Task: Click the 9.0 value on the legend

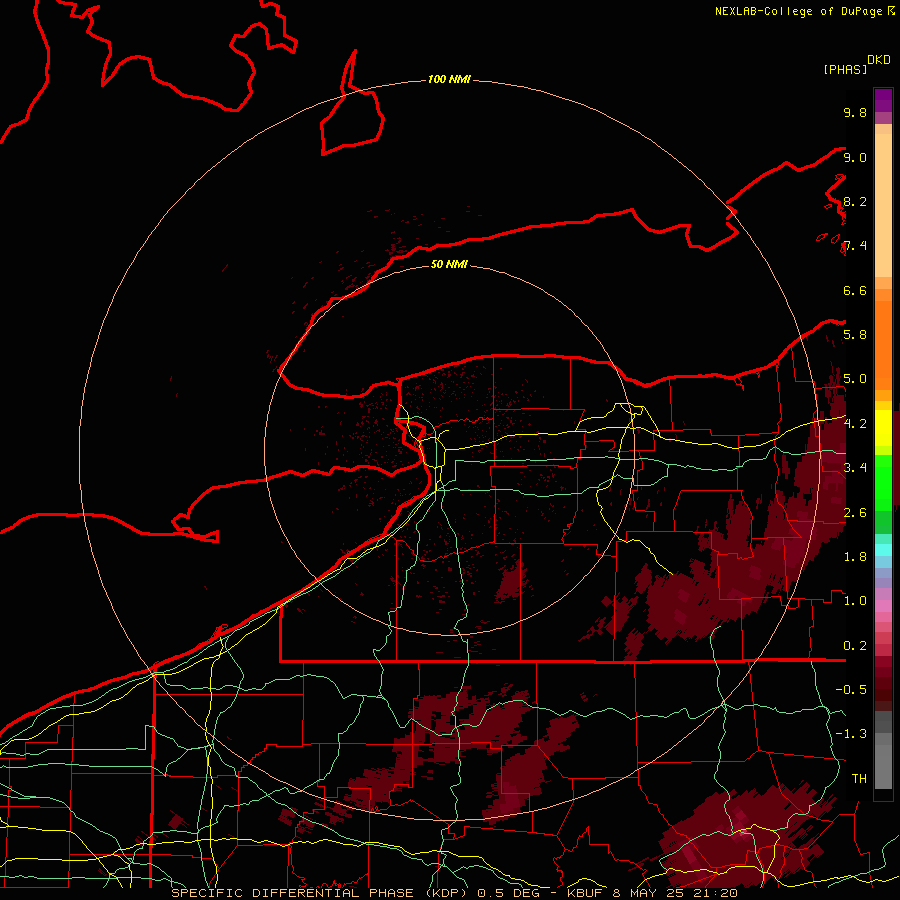Action: (855, 157)
